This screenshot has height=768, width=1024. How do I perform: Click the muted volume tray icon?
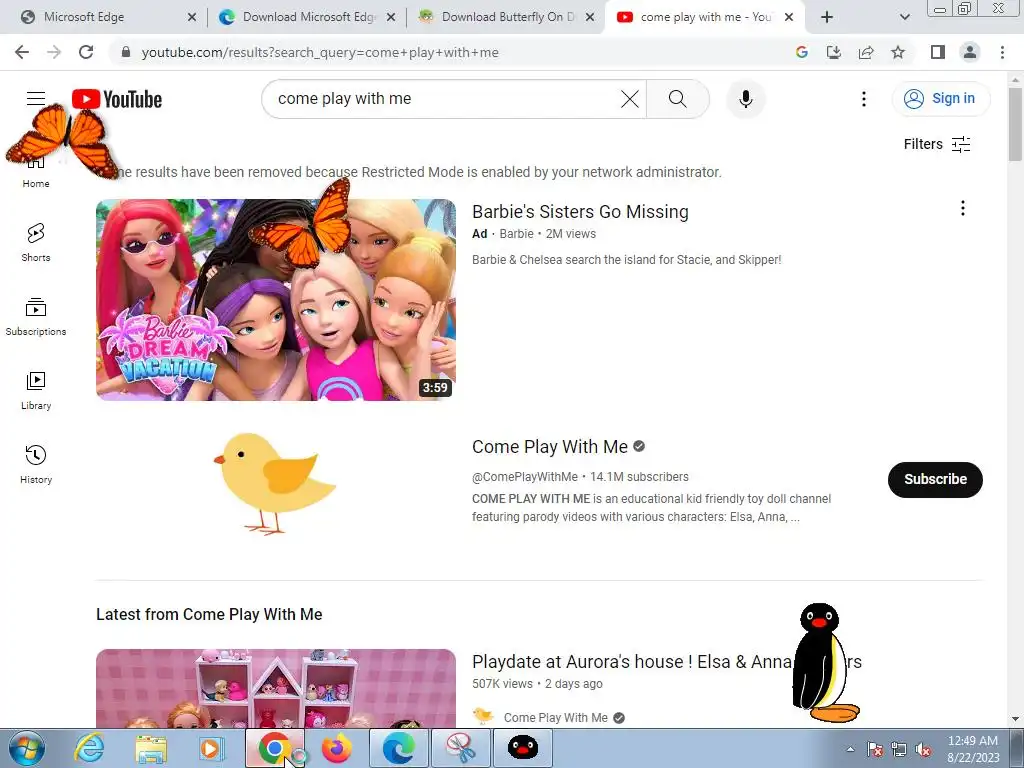[x=923, y=750]
